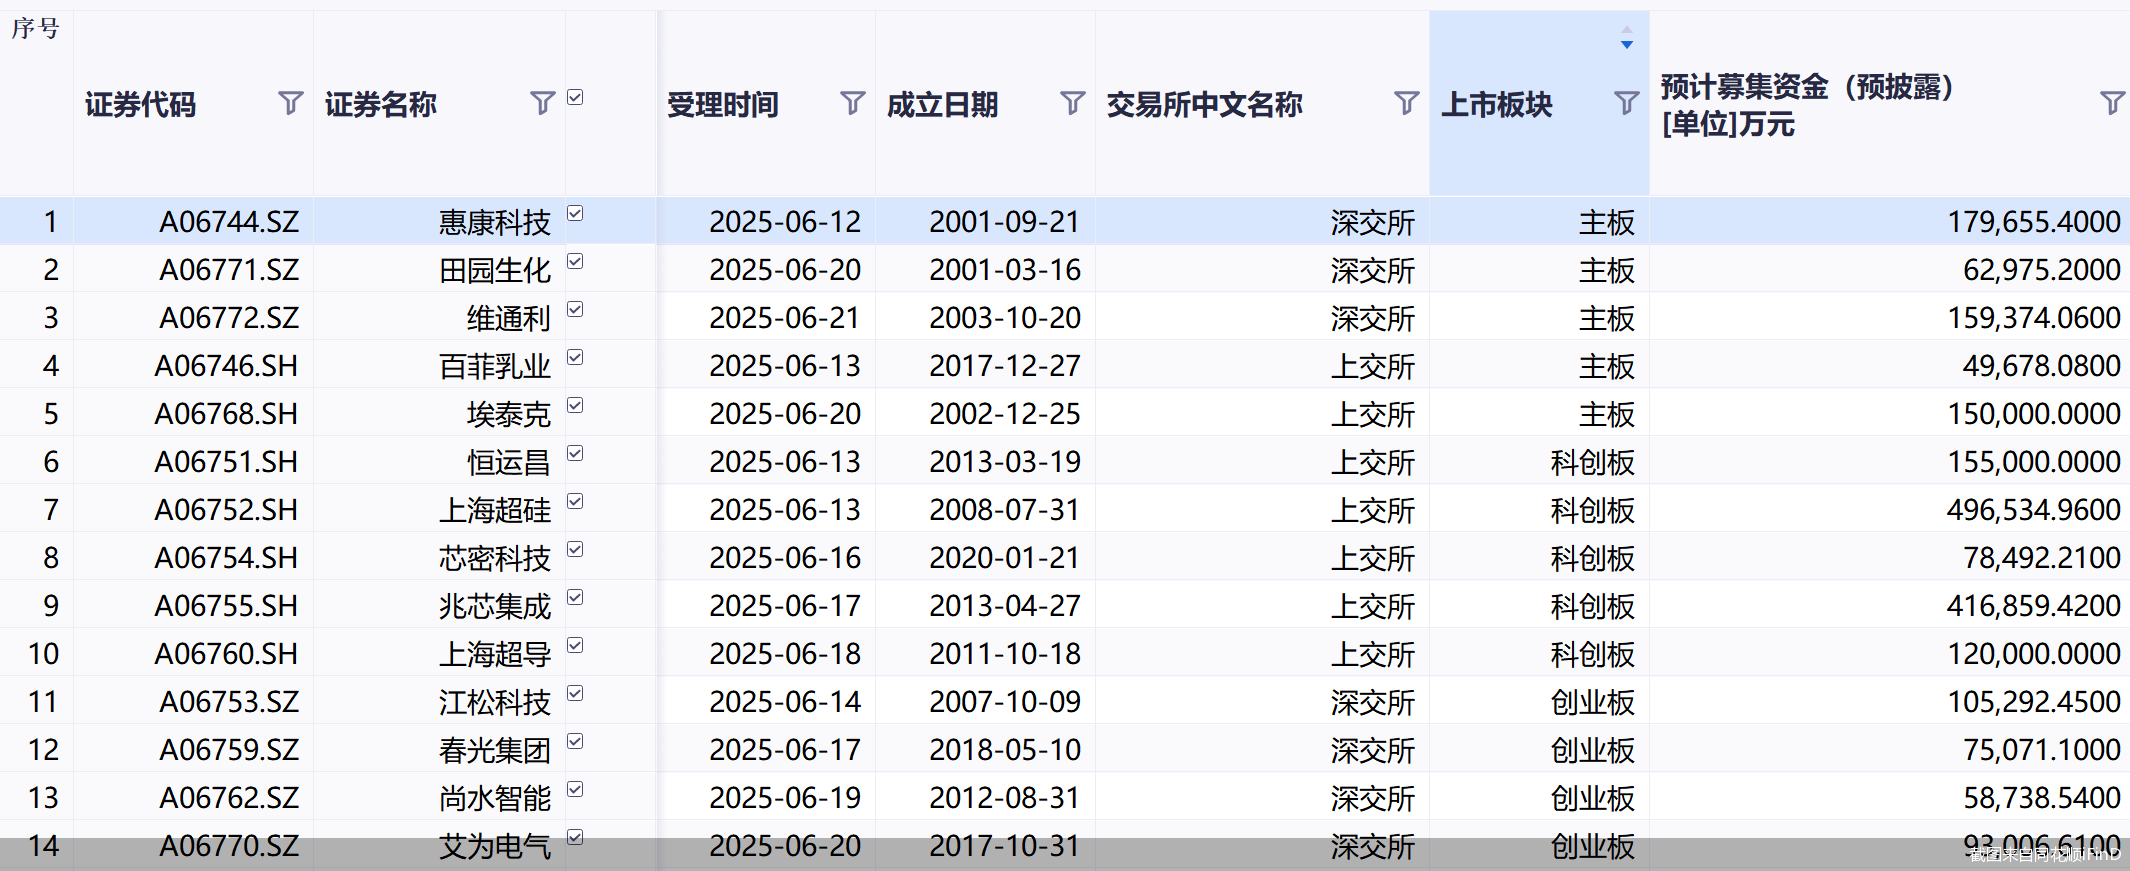Image resolution: width=2130 pixels, height=871 pixels.
Task: Click the 上市板块 column header
Action: [x=1496, y=104]
